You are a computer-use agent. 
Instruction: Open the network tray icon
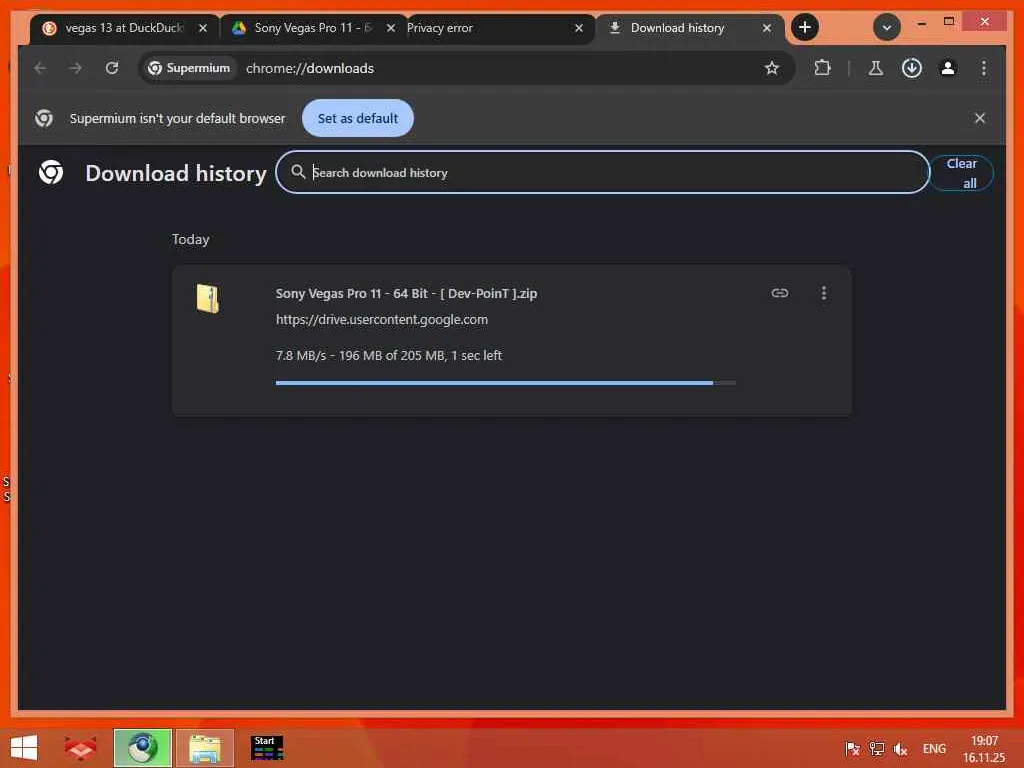pos(876,749)
